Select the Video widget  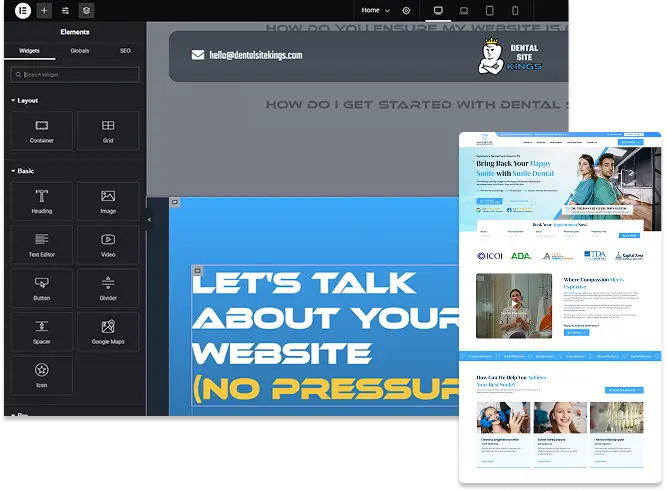click(108, 245)
